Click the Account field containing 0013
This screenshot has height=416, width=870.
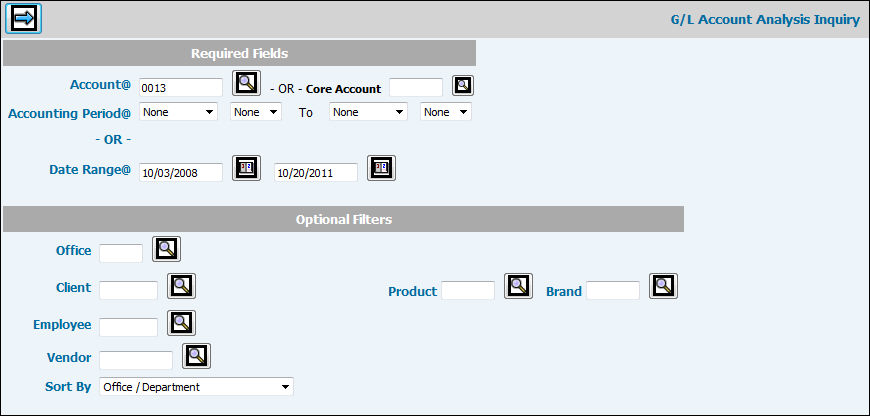tap(180, 88)
